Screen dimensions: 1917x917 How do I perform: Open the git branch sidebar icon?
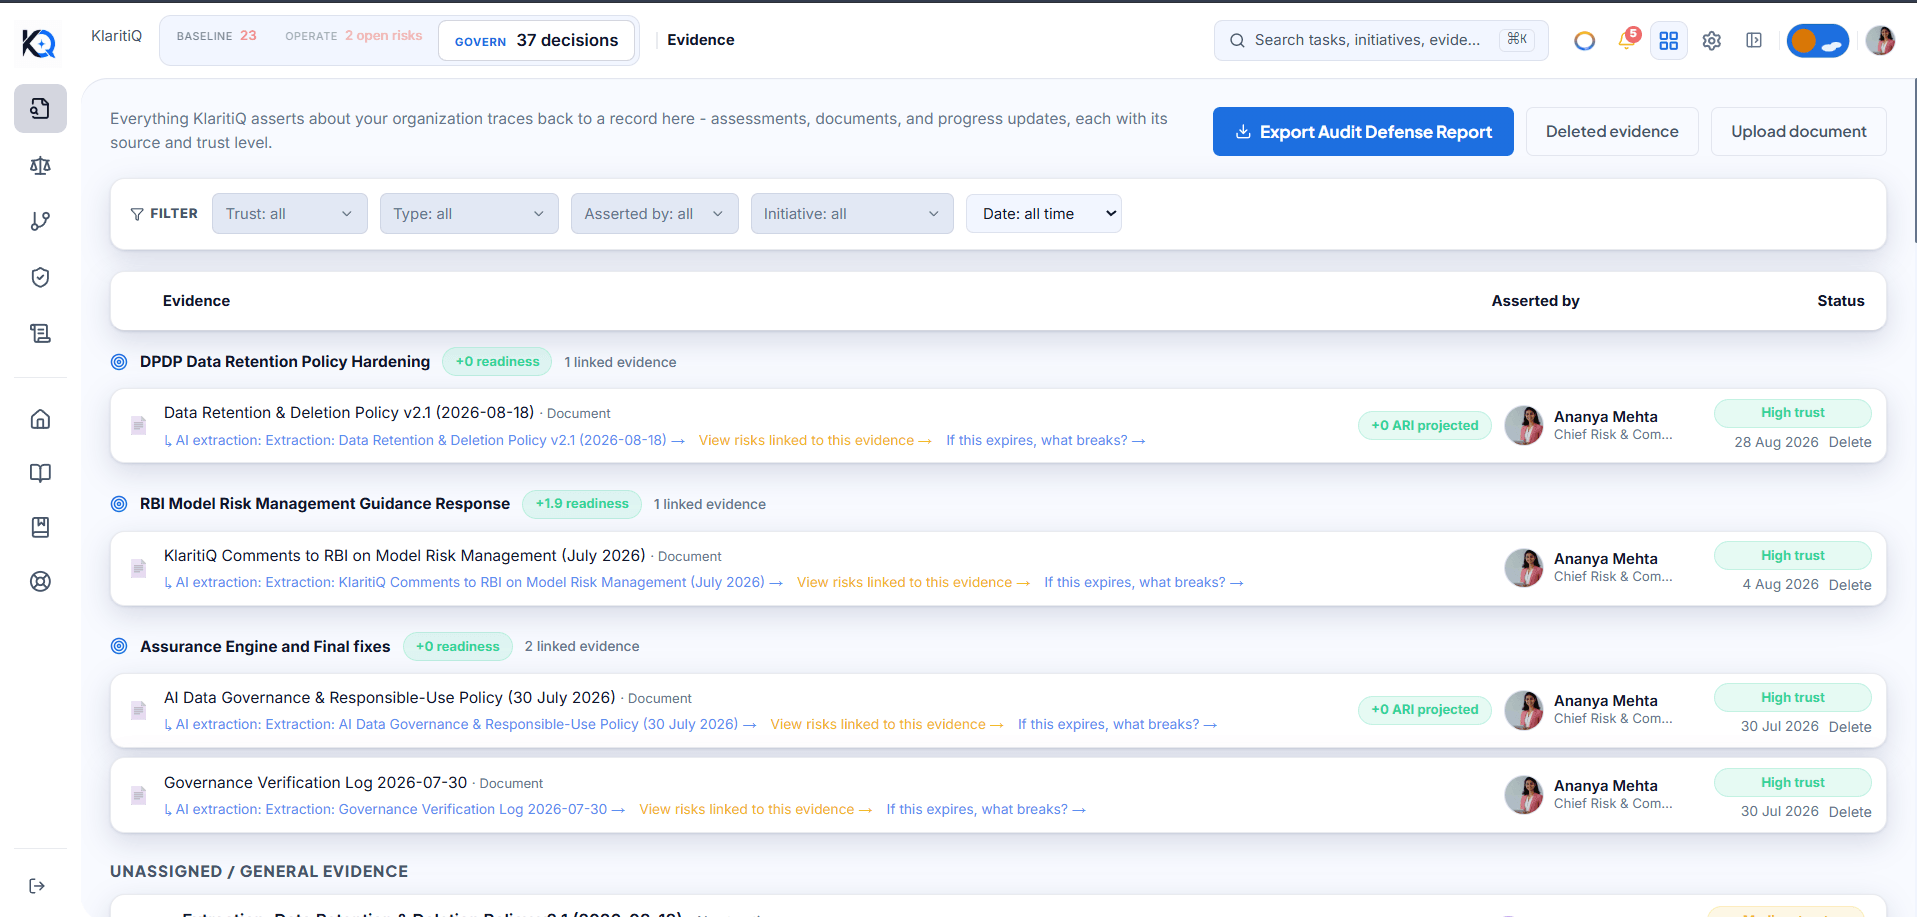pos(40,221)
